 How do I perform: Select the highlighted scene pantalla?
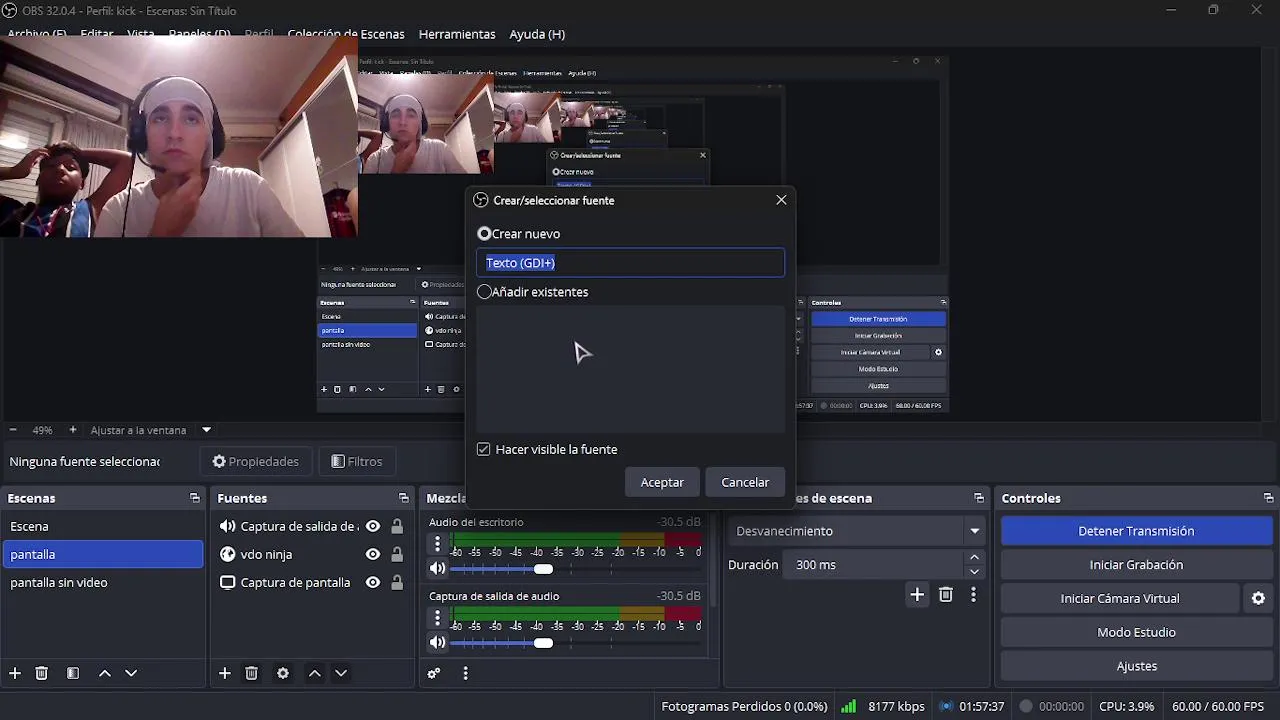click(x=104, y=554)
